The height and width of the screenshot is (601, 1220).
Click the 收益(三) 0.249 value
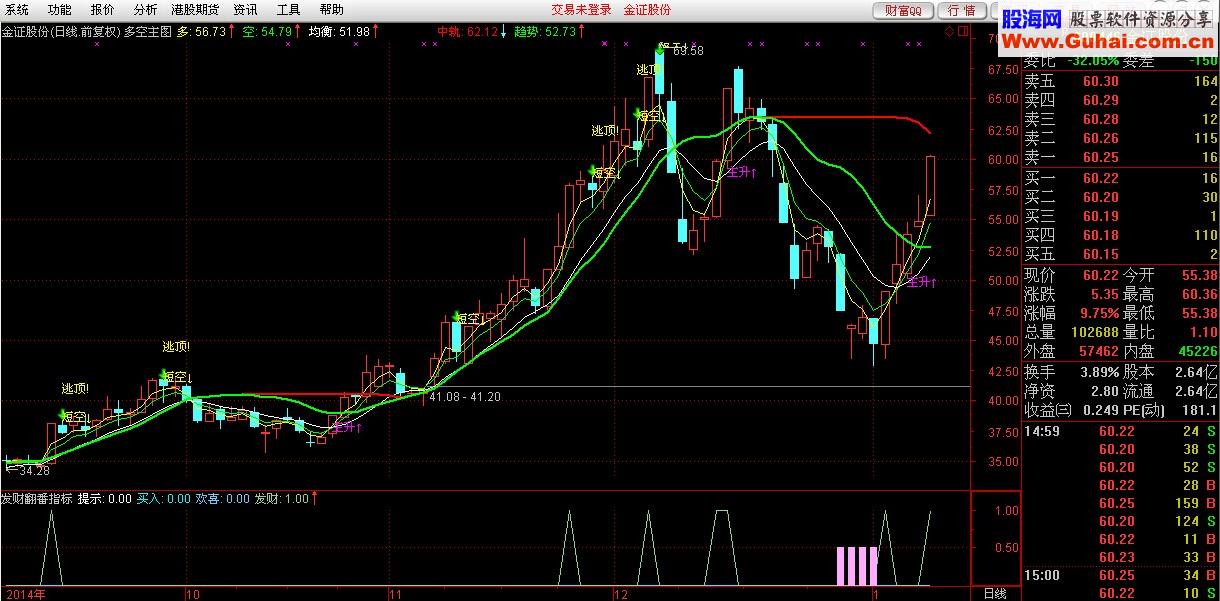coord(1101,410)
